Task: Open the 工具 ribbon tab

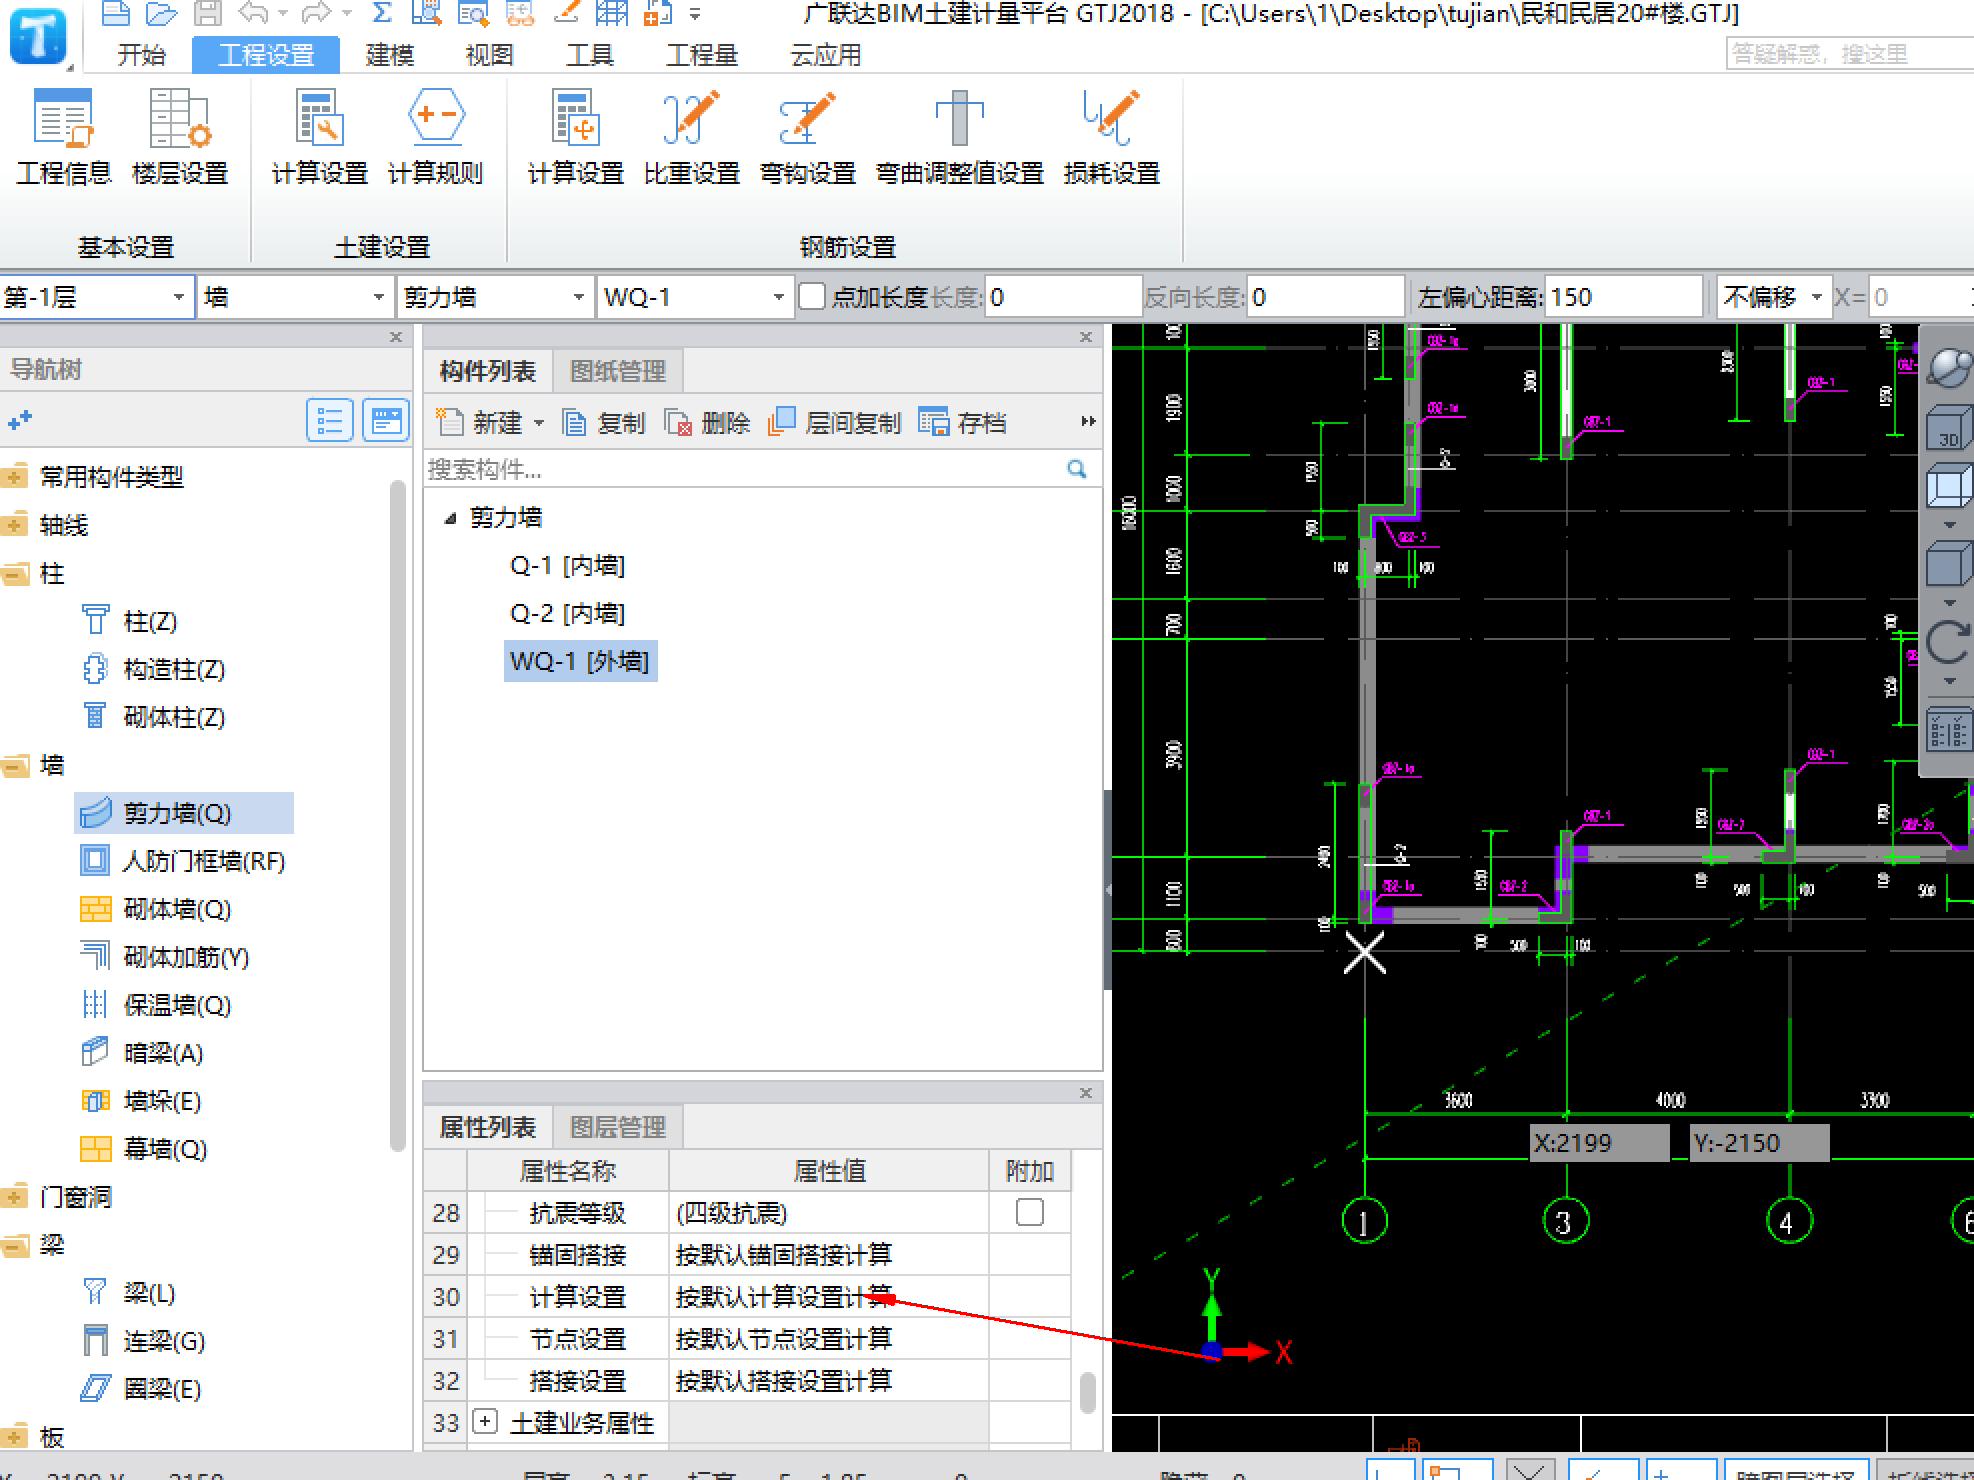Action: [589, 55]
